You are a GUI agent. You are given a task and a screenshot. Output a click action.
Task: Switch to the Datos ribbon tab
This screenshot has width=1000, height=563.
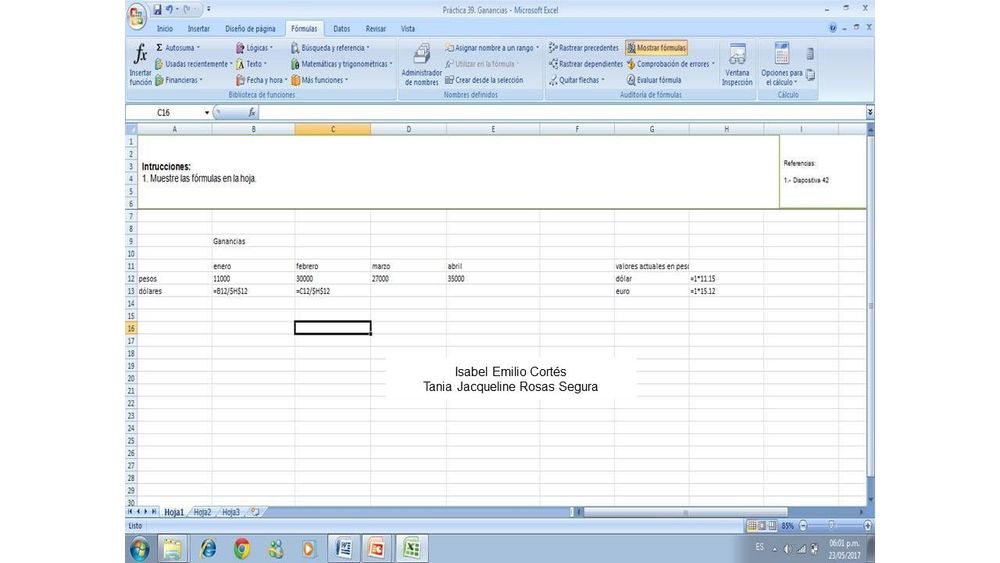341,29
